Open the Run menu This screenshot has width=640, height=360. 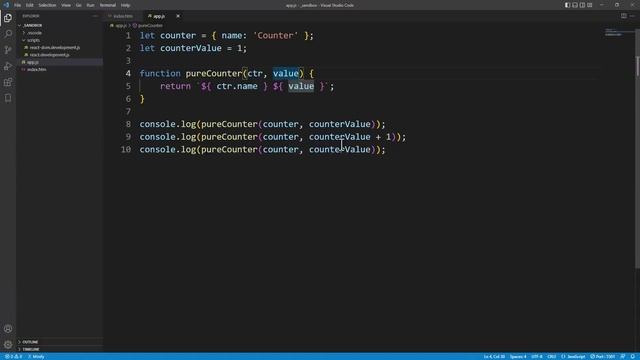[91, 5]
